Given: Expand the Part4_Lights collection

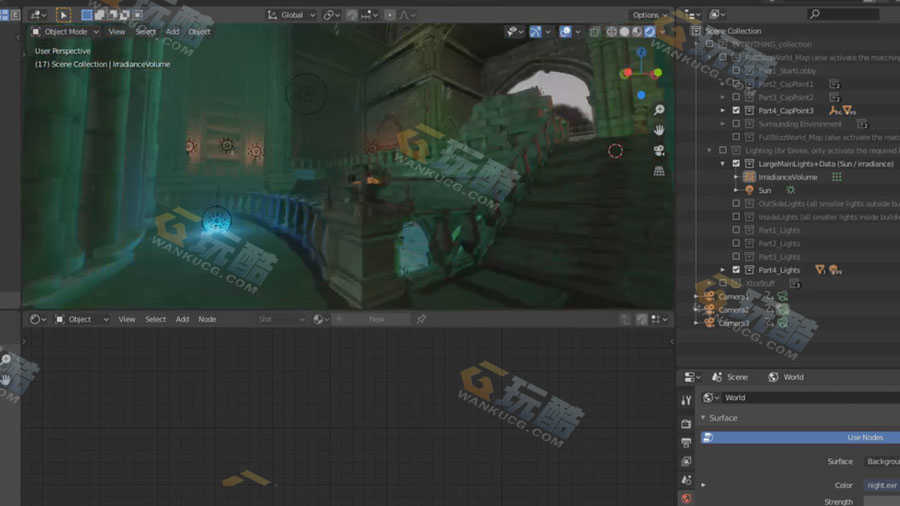Looking at the screenshot, I should coord(723,270).
